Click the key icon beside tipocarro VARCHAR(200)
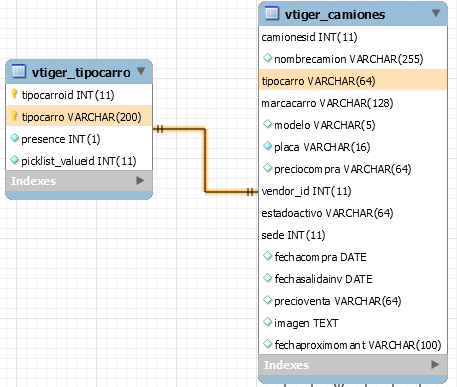Image resolution: width=457 pixels, height=387 pixels. (14, 116)
